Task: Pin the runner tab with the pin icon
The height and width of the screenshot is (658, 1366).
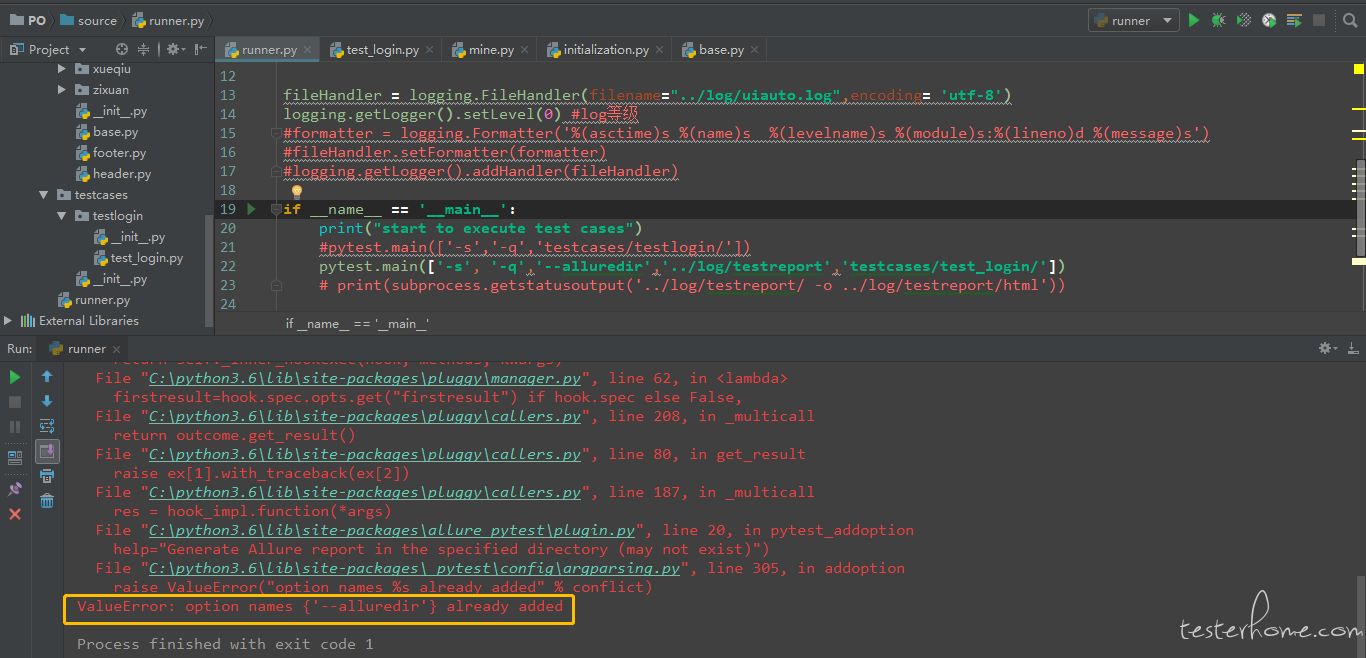Action: pyautogui.click(x=15, y=489)
